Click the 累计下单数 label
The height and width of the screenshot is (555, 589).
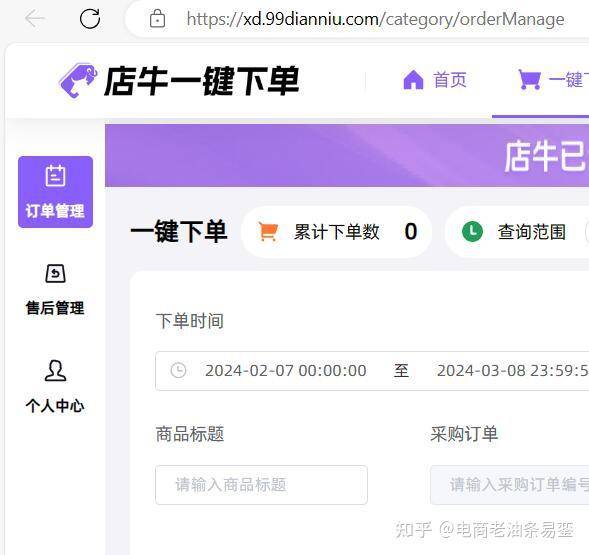point(337,232)
